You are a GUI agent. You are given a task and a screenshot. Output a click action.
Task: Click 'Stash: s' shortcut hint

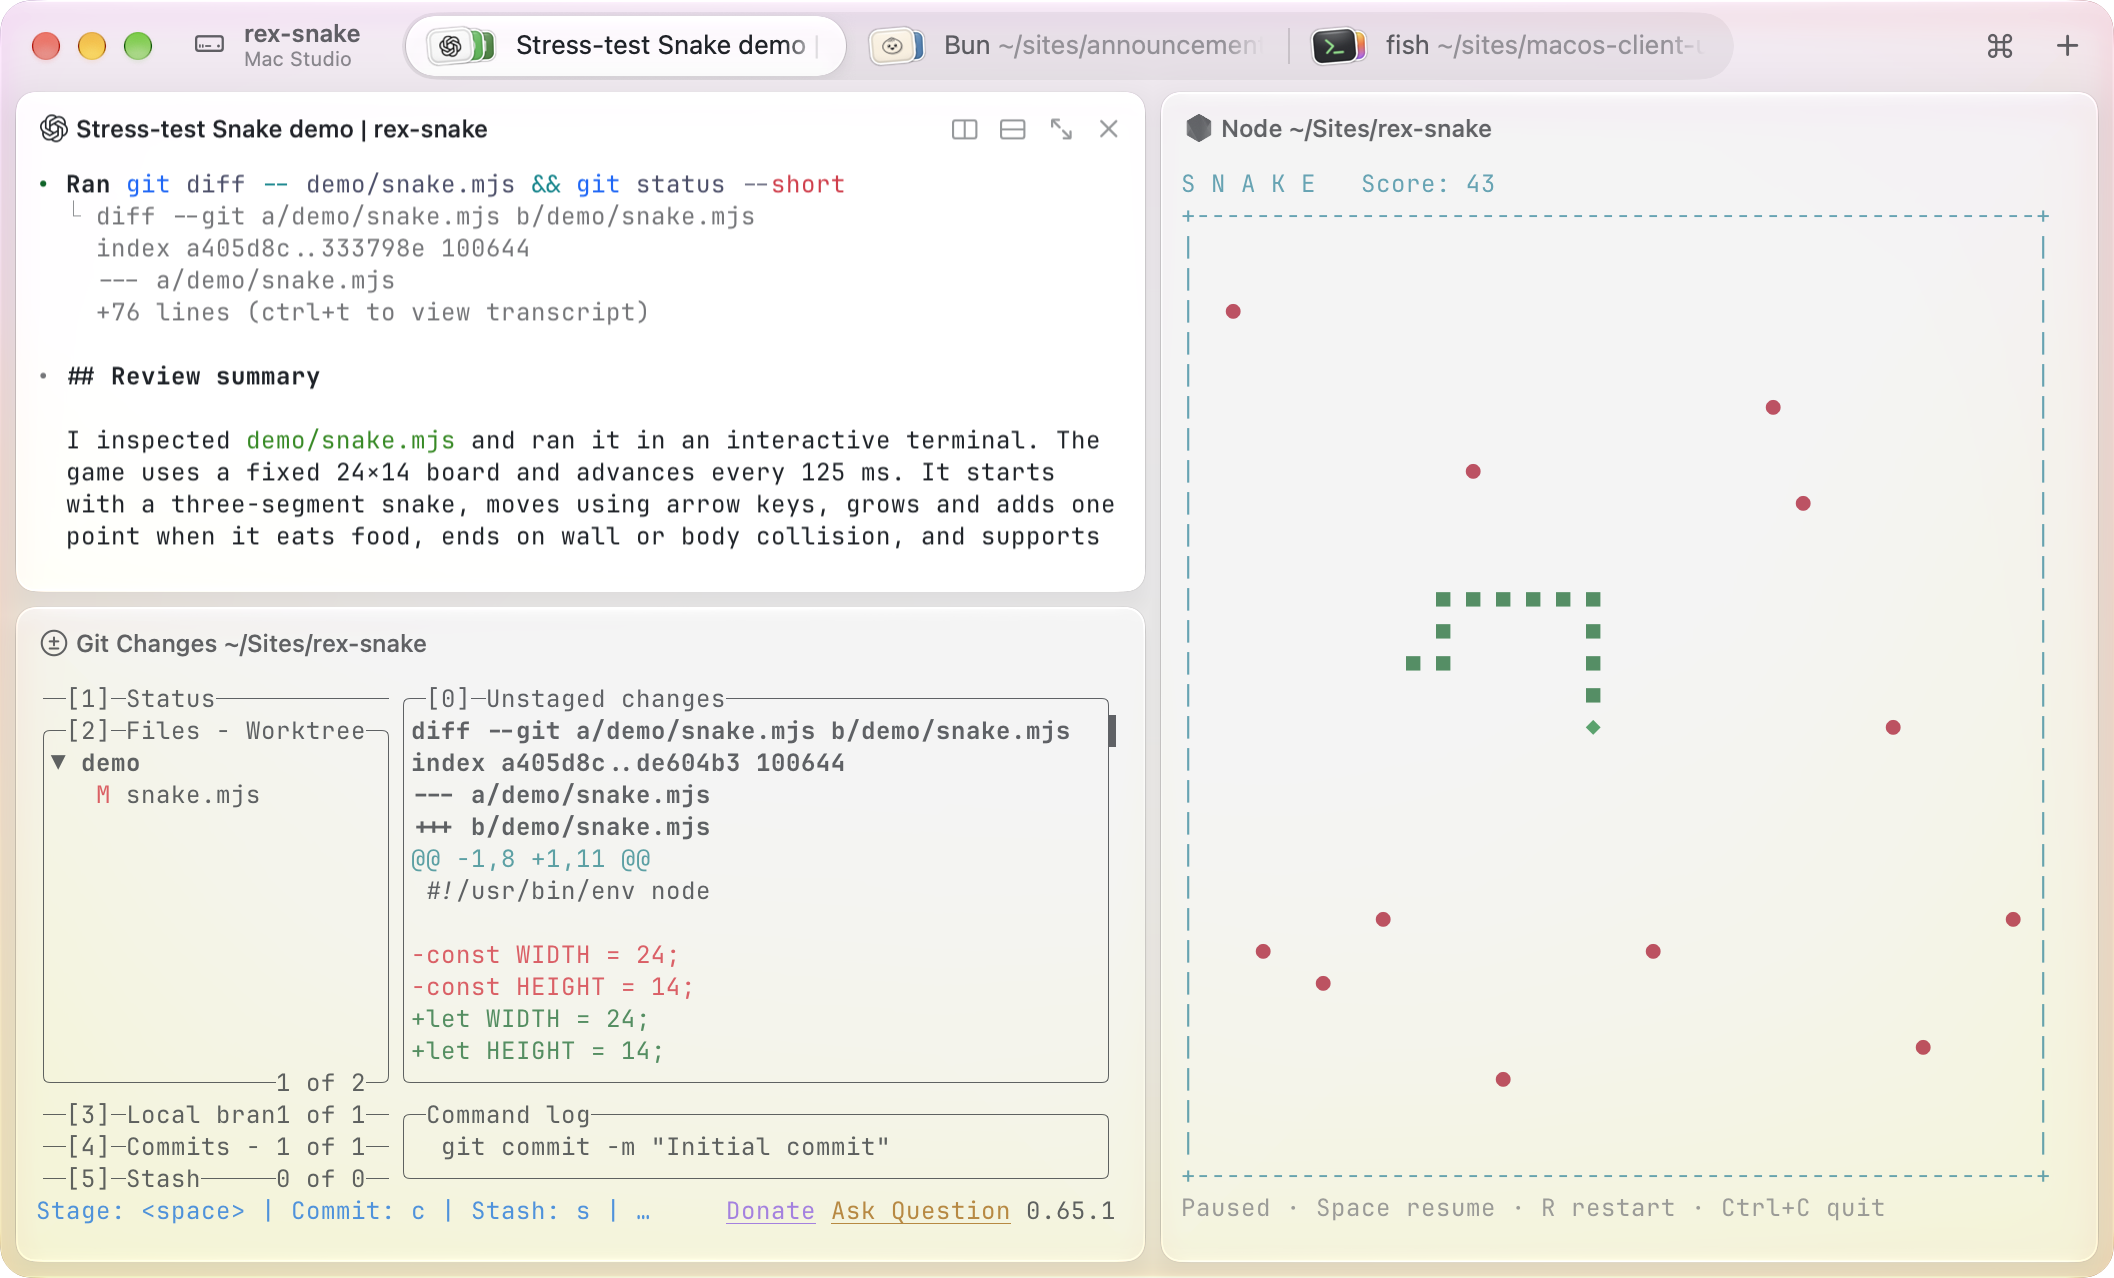(530, 1211)
